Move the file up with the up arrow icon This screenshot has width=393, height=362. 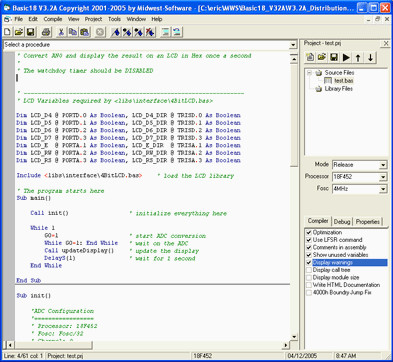[x=358, y=57]
